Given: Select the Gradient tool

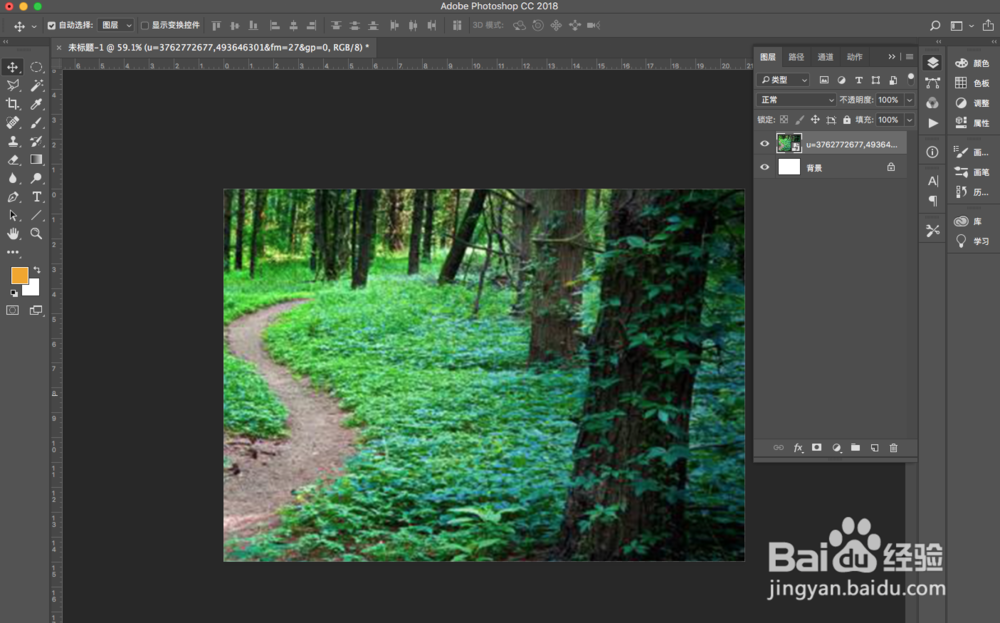Looking at the screenshot, I should point(36,159).
